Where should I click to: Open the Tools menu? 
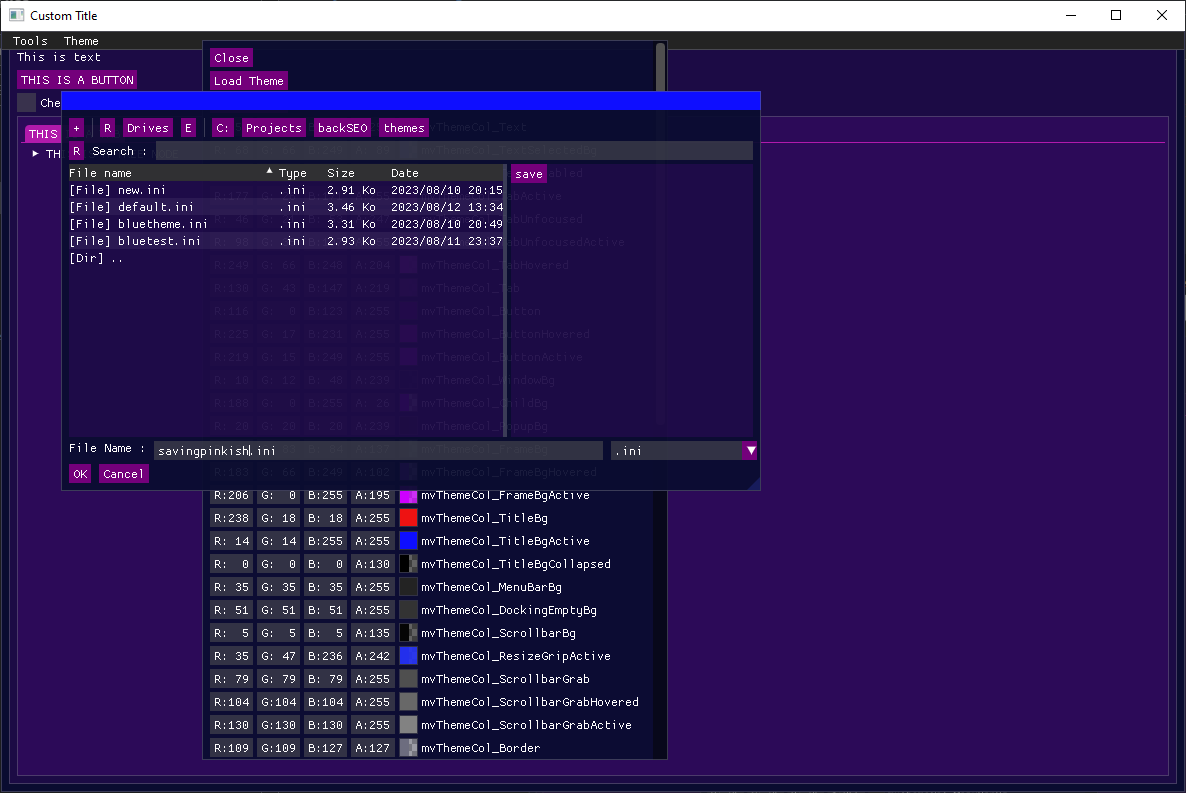[29, 41]
